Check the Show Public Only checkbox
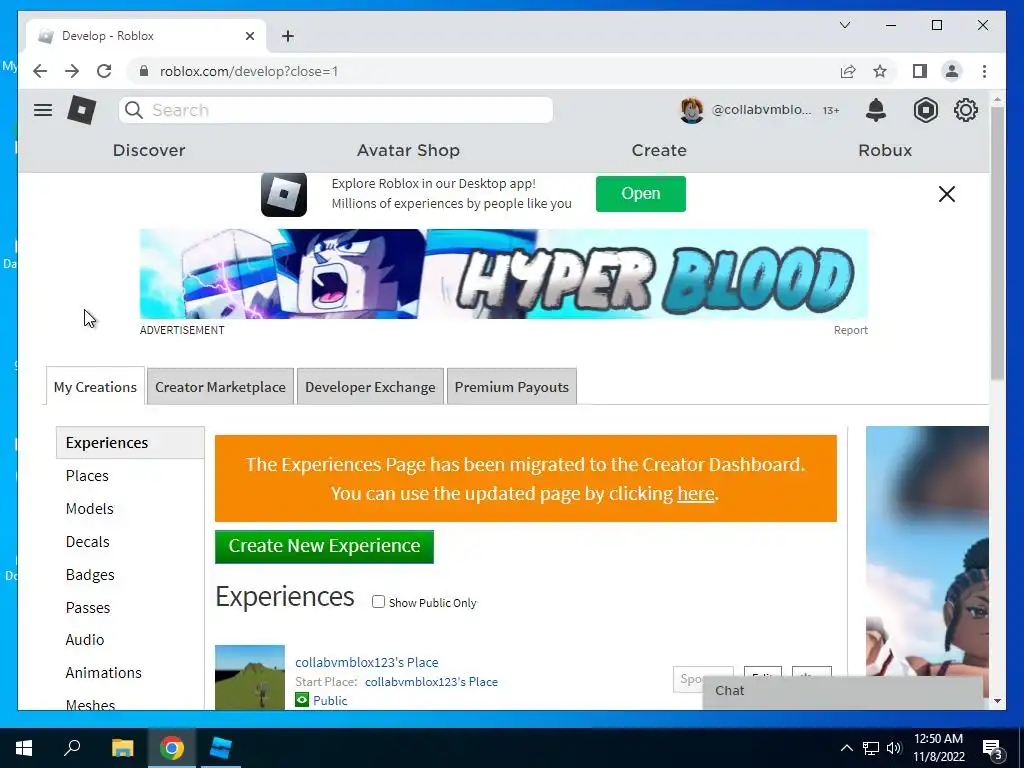The height and width of the screenshot is (768, 1024). [x=378, y=602]
